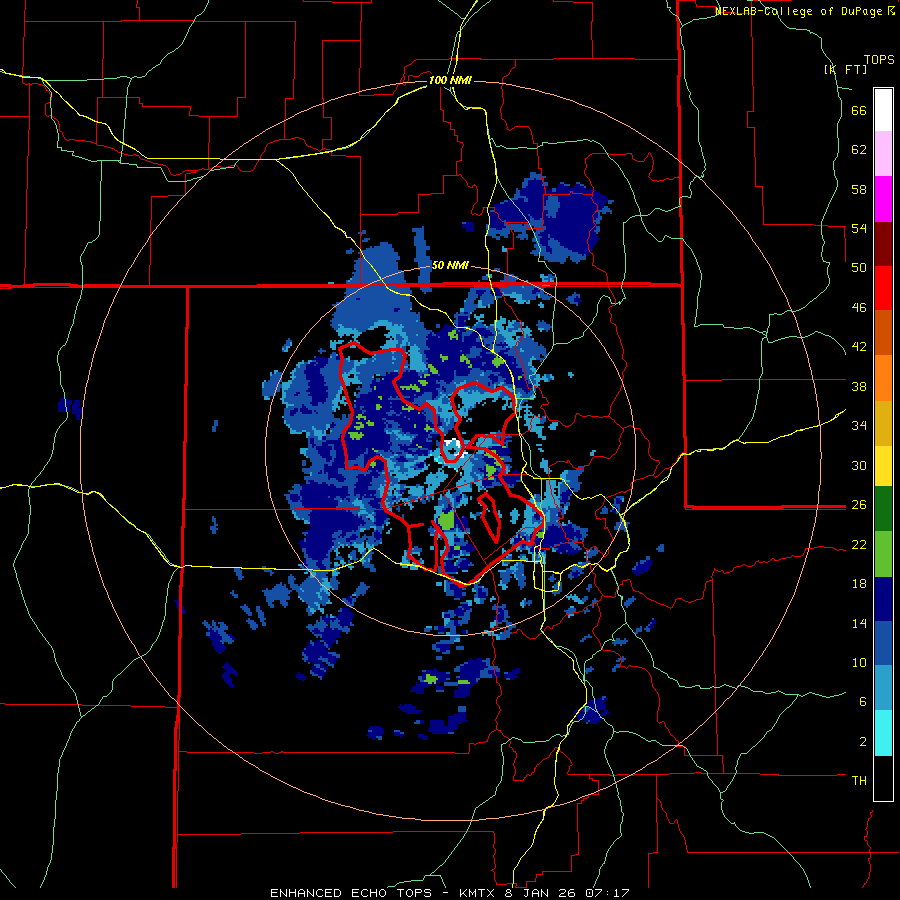Click the dark green legend swatch

tap(883, 509)
